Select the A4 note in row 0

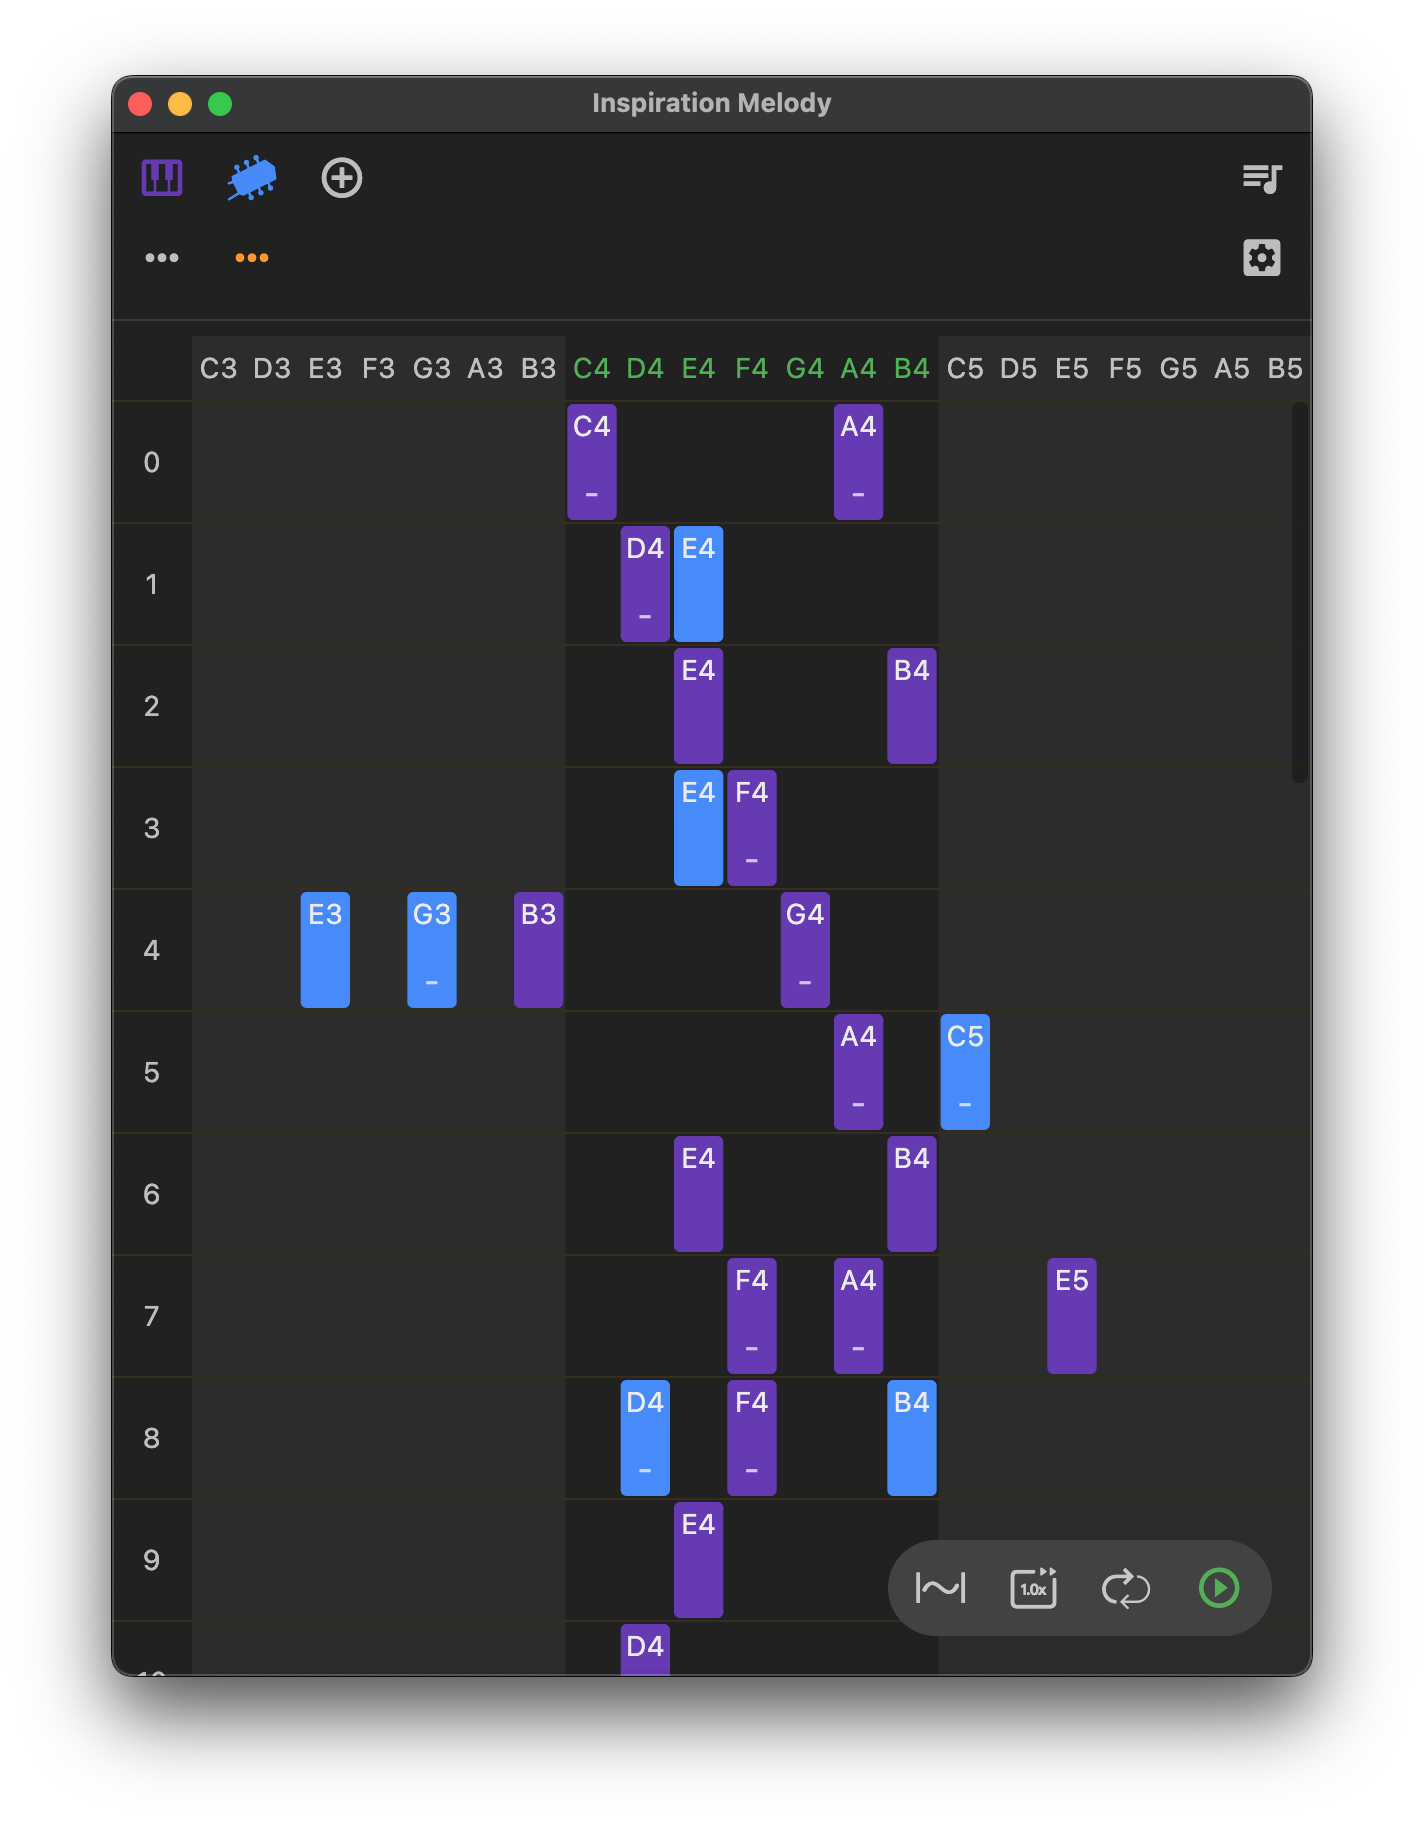[859, 462]
